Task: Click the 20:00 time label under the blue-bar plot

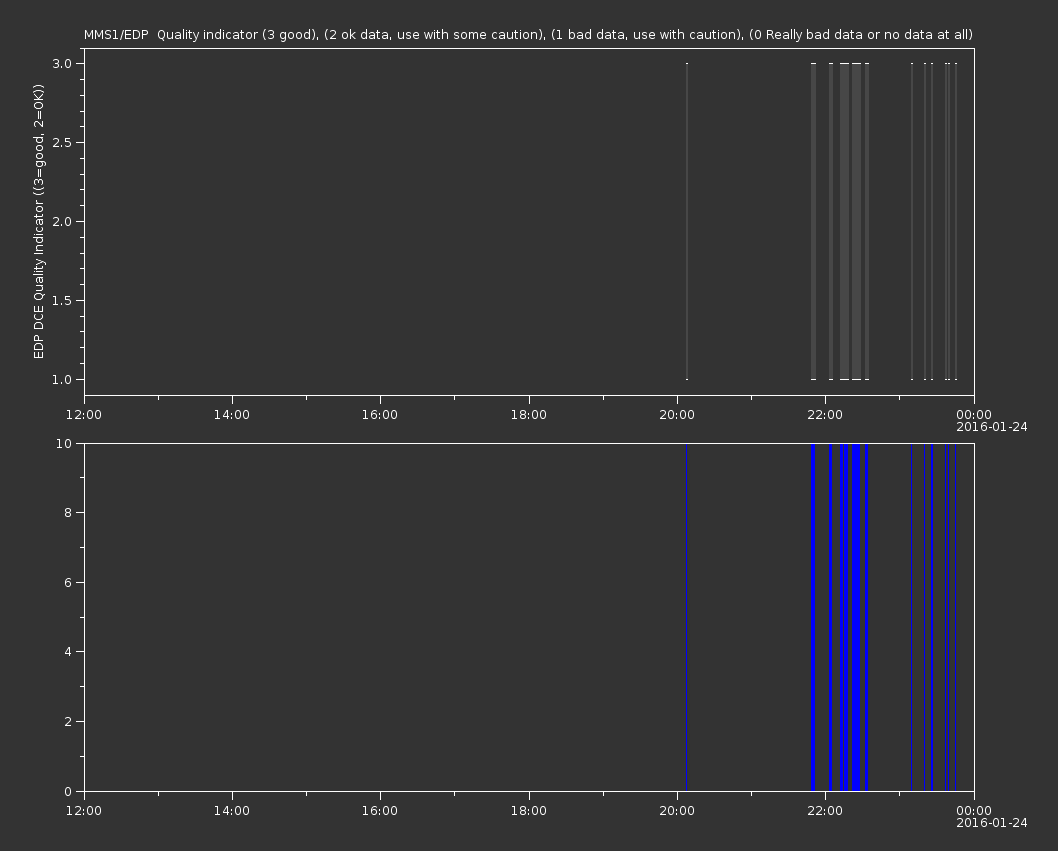Action: tap(677, 811)
